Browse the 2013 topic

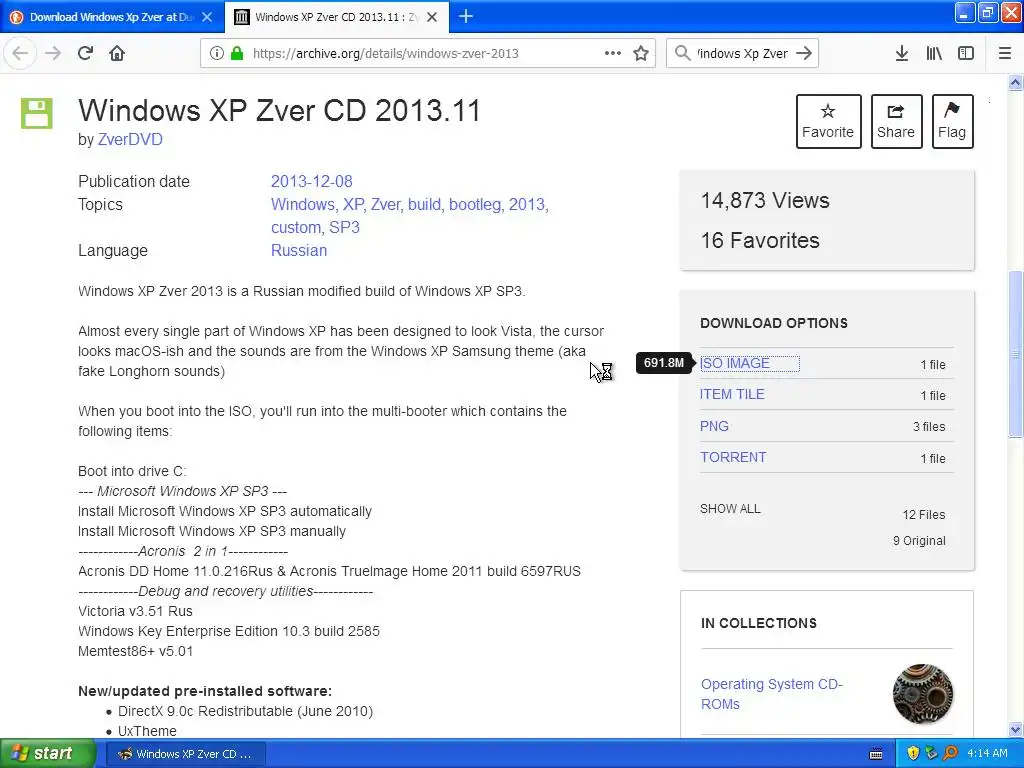(x=526, y=204)
